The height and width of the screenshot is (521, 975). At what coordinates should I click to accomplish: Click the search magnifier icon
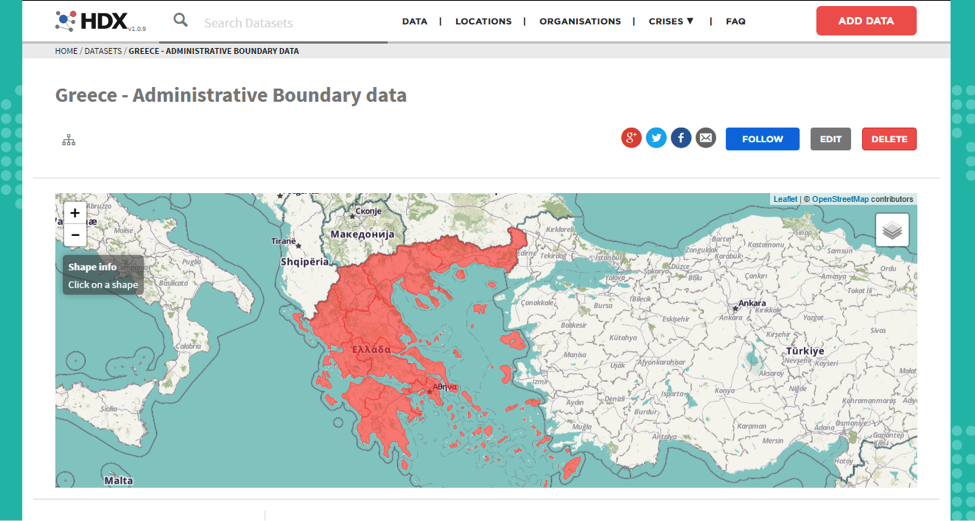tap(180, 20)
